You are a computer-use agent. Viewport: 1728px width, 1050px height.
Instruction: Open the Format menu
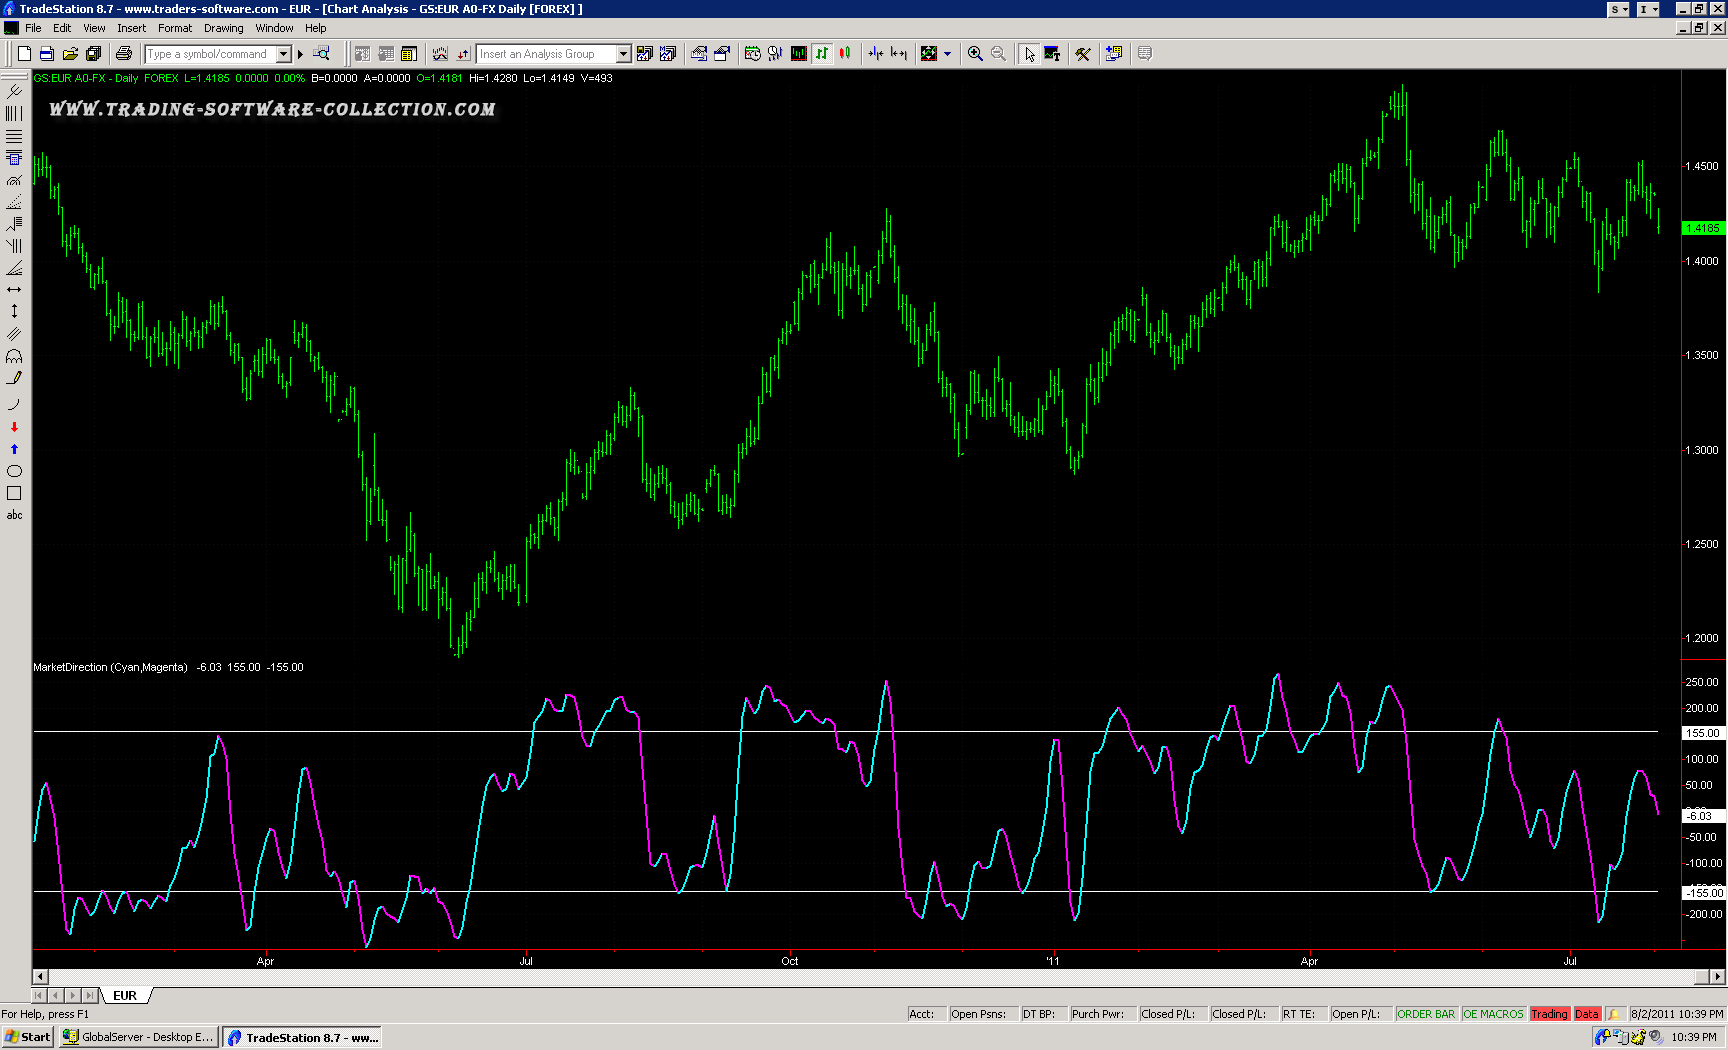point(175,28)
